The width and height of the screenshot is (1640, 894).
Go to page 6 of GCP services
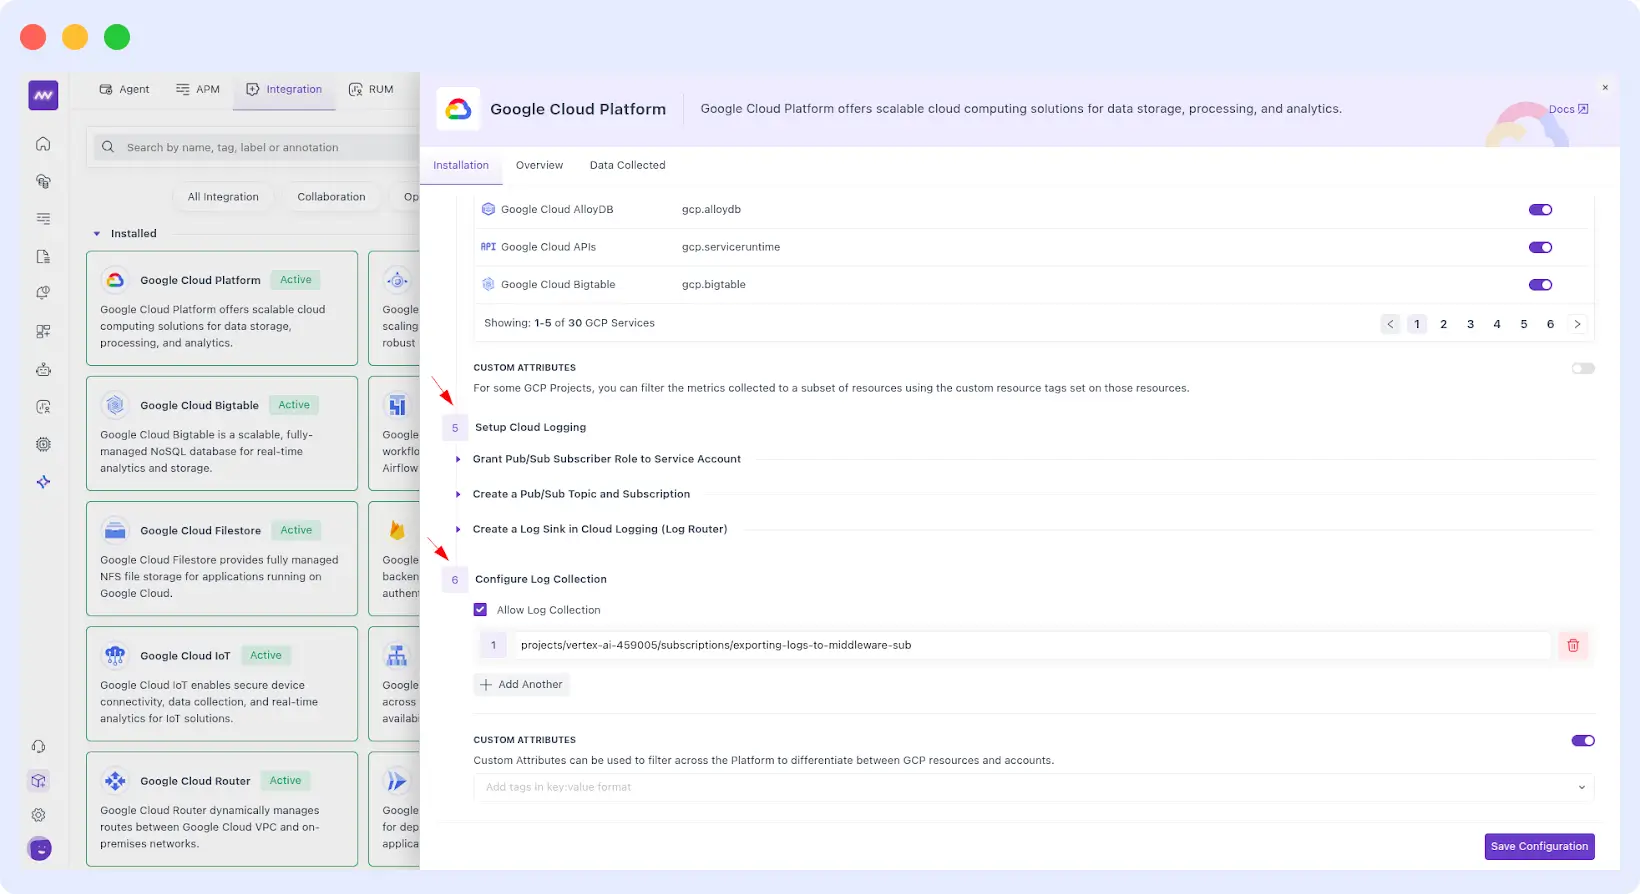tap(1550, 324)
